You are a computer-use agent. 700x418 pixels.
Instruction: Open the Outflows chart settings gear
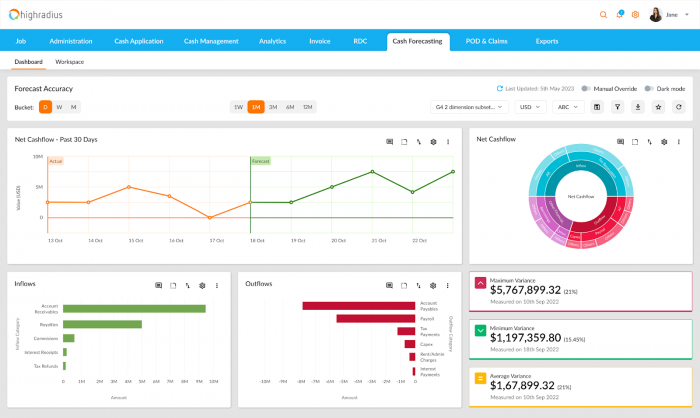tap(432, 285)
